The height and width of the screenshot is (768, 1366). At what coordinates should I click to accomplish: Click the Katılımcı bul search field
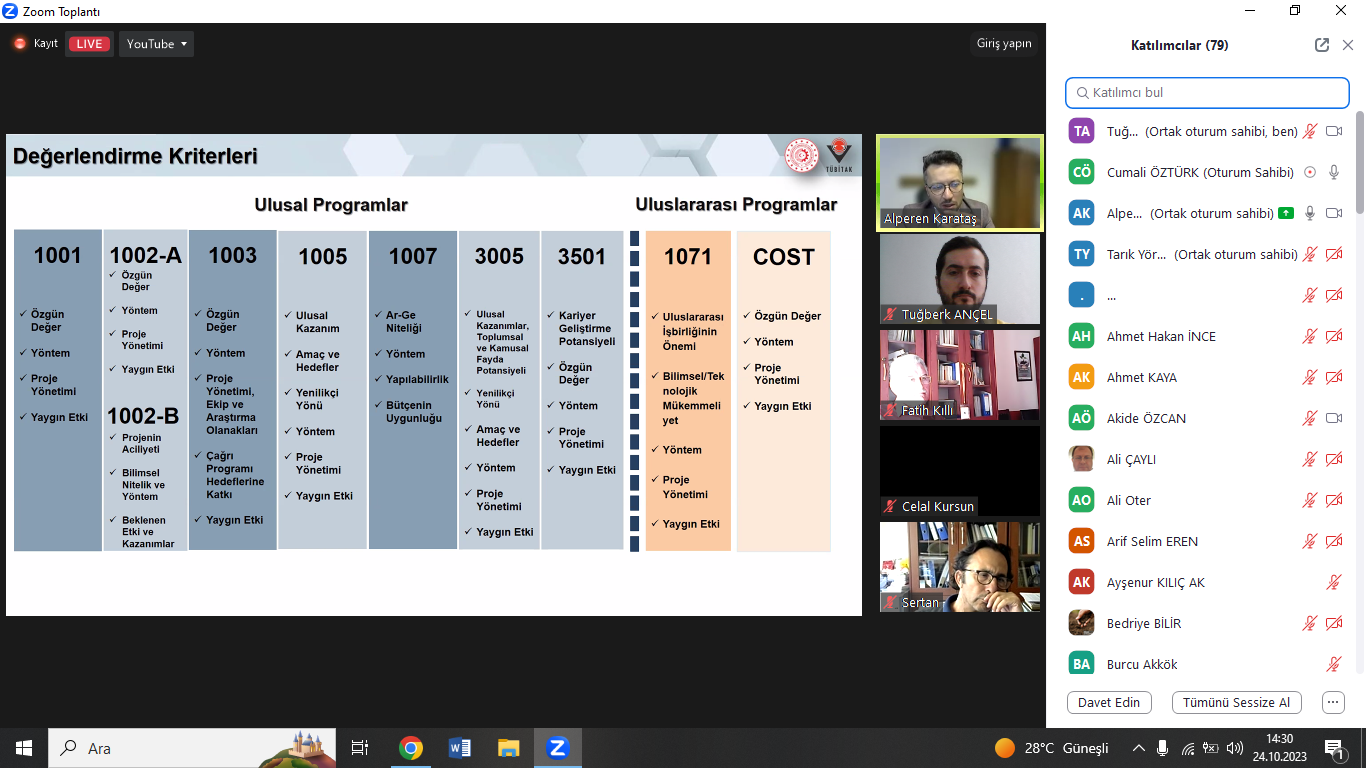(1208, 93)
